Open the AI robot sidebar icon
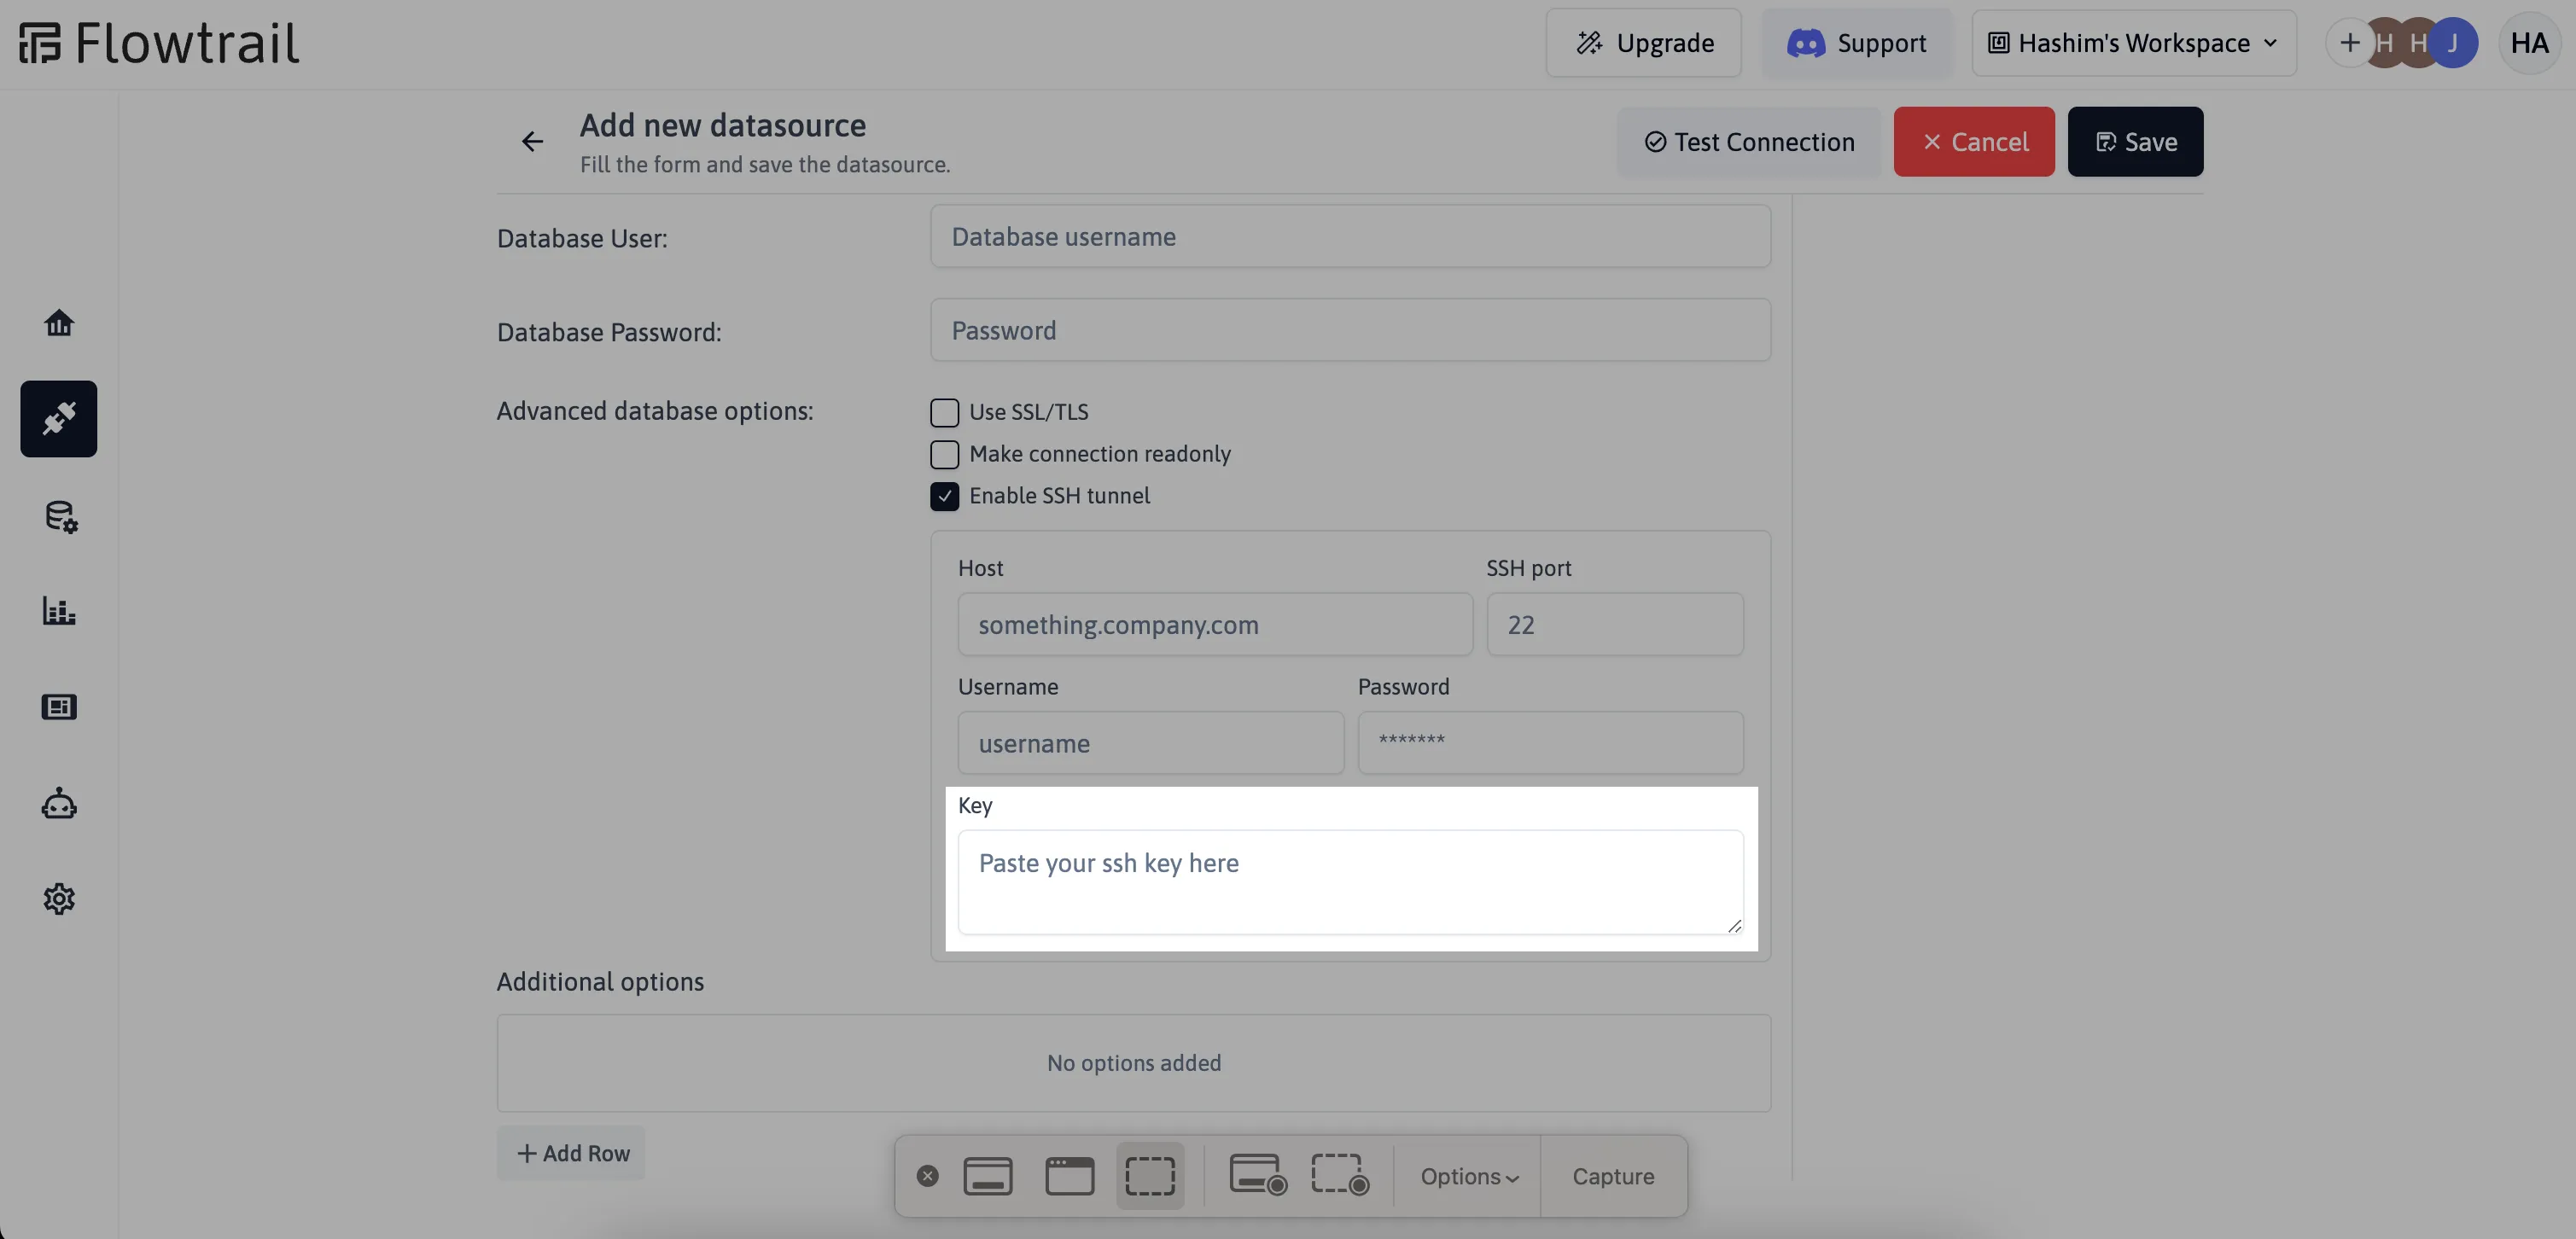The width and height of the screenshot is (2576, 1239). 59,803
